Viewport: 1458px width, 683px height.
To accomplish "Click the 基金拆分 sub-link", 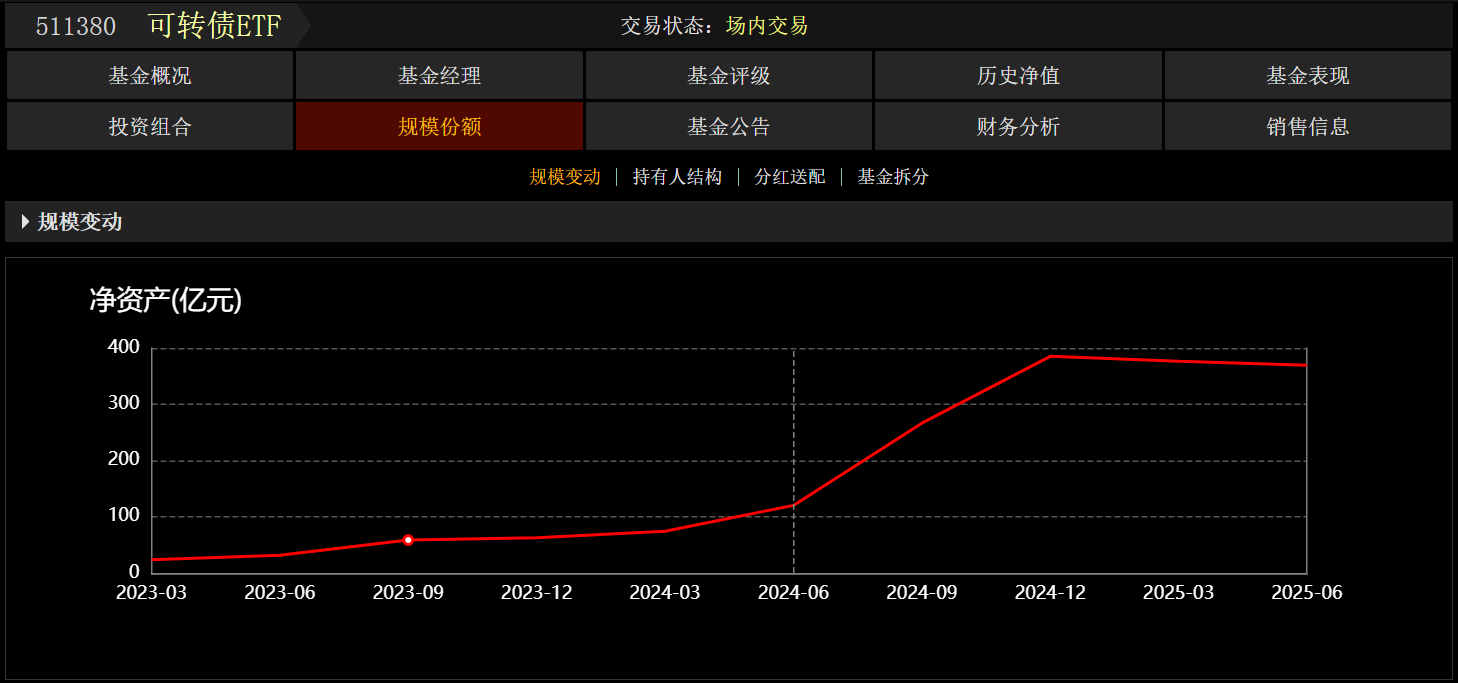I will click(893, 177).
